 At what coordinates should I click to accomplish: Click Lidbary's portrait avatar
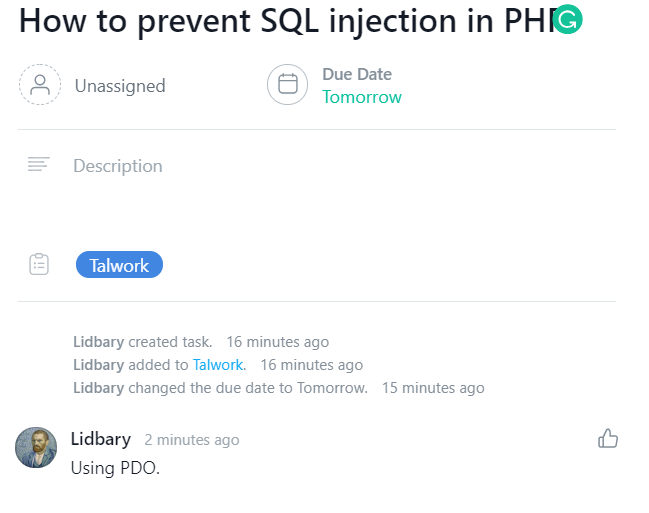coord(36,447)
